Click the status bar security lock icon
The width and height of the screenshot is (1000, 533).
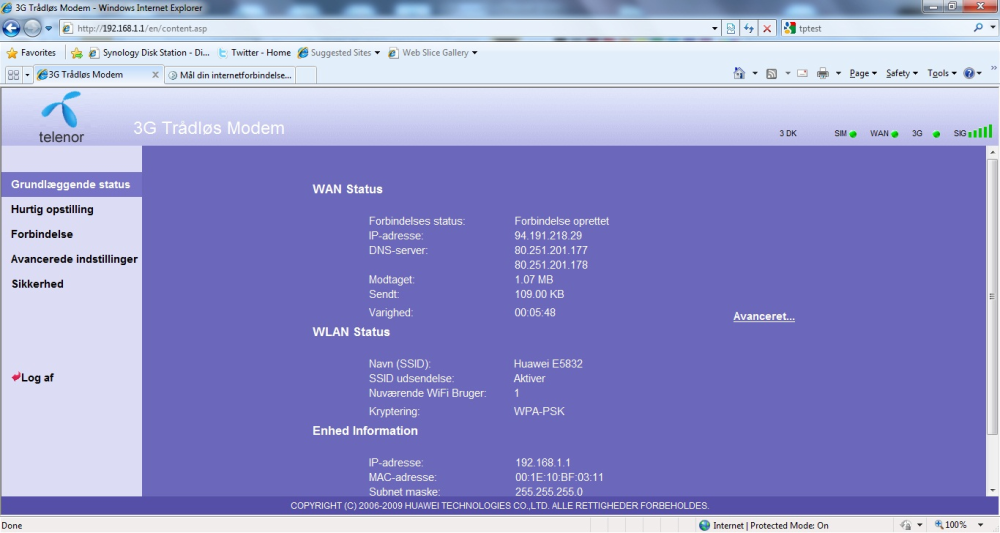(905, 525)
